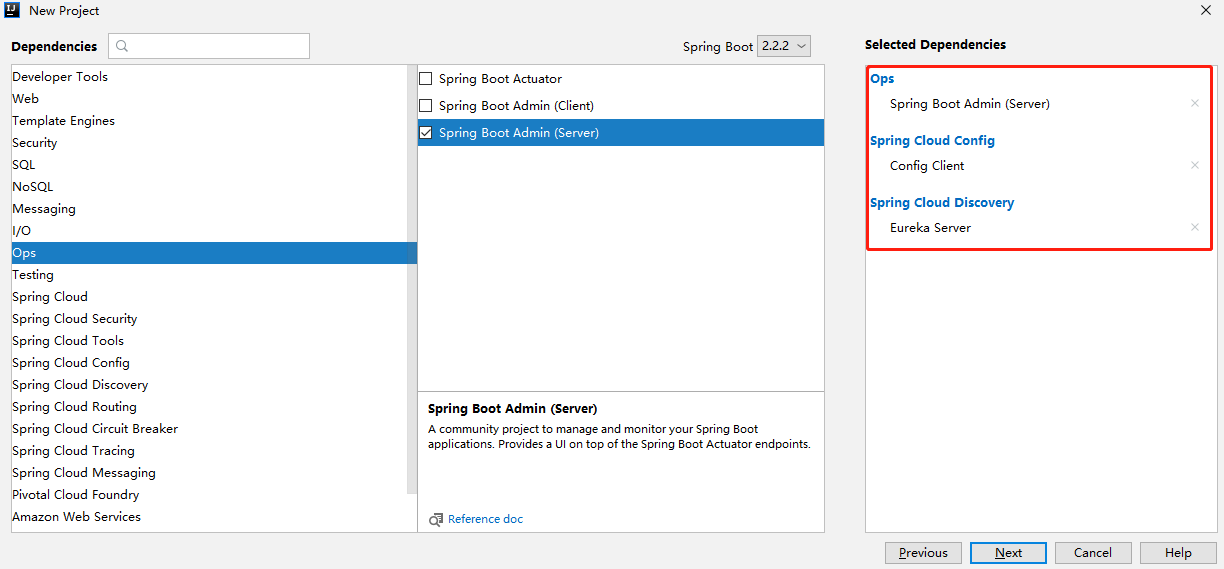Check the Spring Boot Admin (Client) checkbox
Viewport: 1224px width, 569px height.
pyautogui.click(x=426, y=106)
